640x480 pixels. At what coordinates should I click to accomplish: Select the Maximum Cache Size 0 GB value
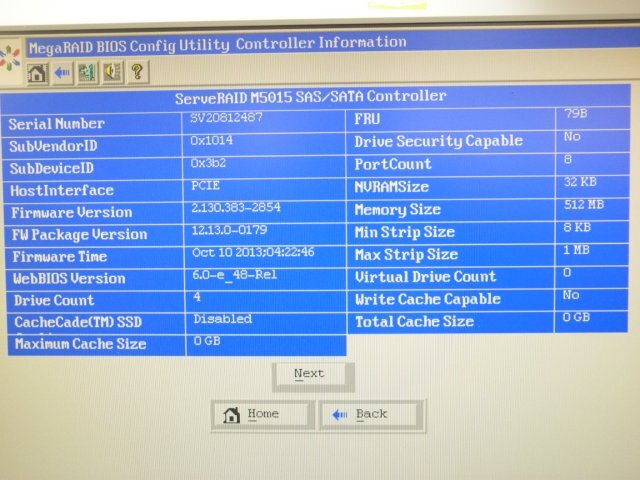[207, 341]
